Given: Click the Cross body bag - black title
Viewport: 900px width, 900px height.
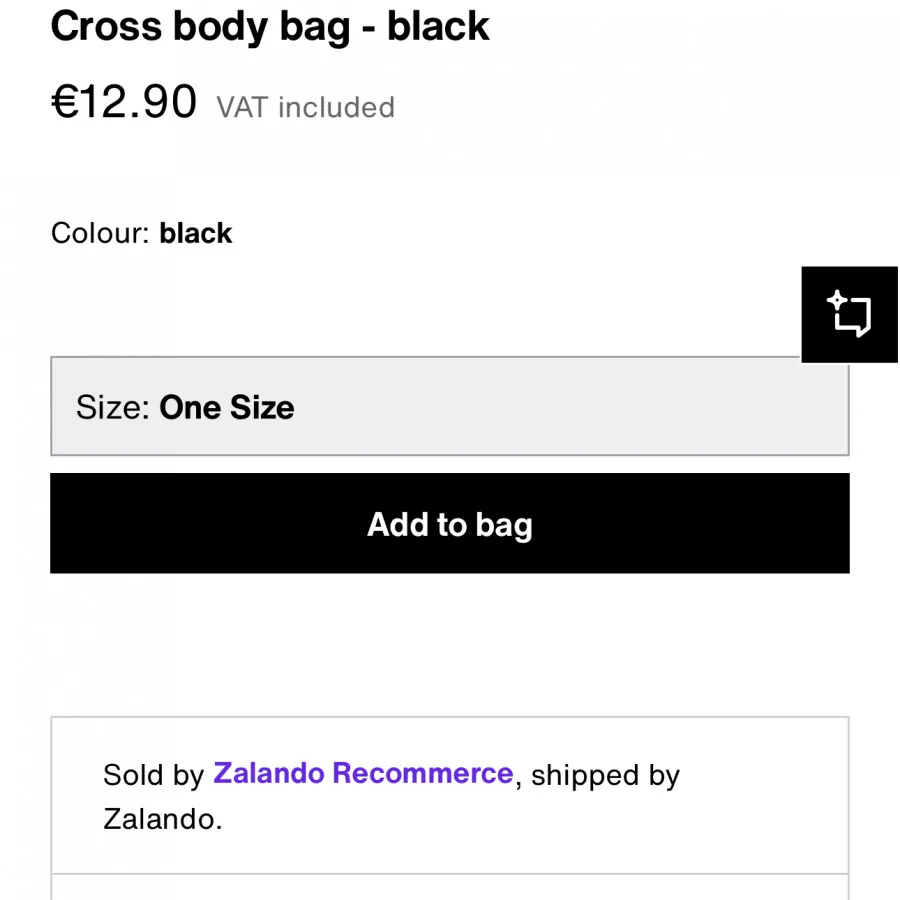Looking at the screenshot, I should click(270, 27).
